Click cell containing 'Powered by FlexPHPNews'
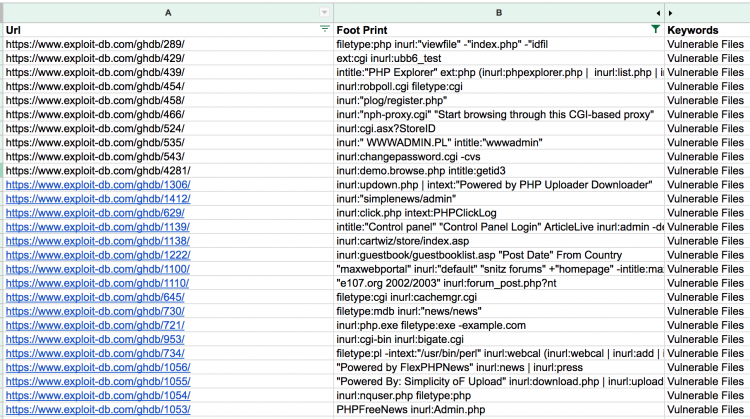Screen dimensions: 750x419 pos(499,367)
